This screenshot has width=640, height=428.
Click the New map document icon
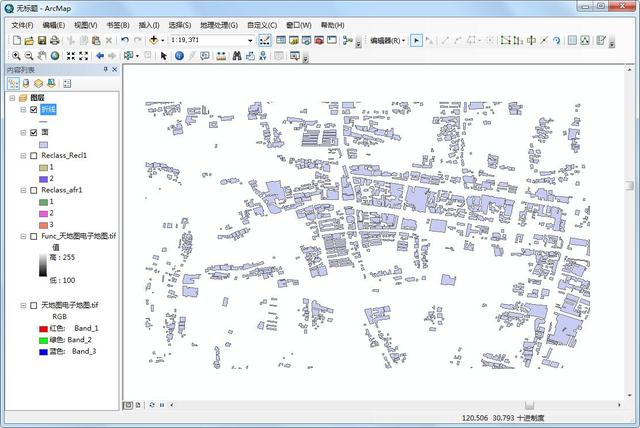point(17,40)
